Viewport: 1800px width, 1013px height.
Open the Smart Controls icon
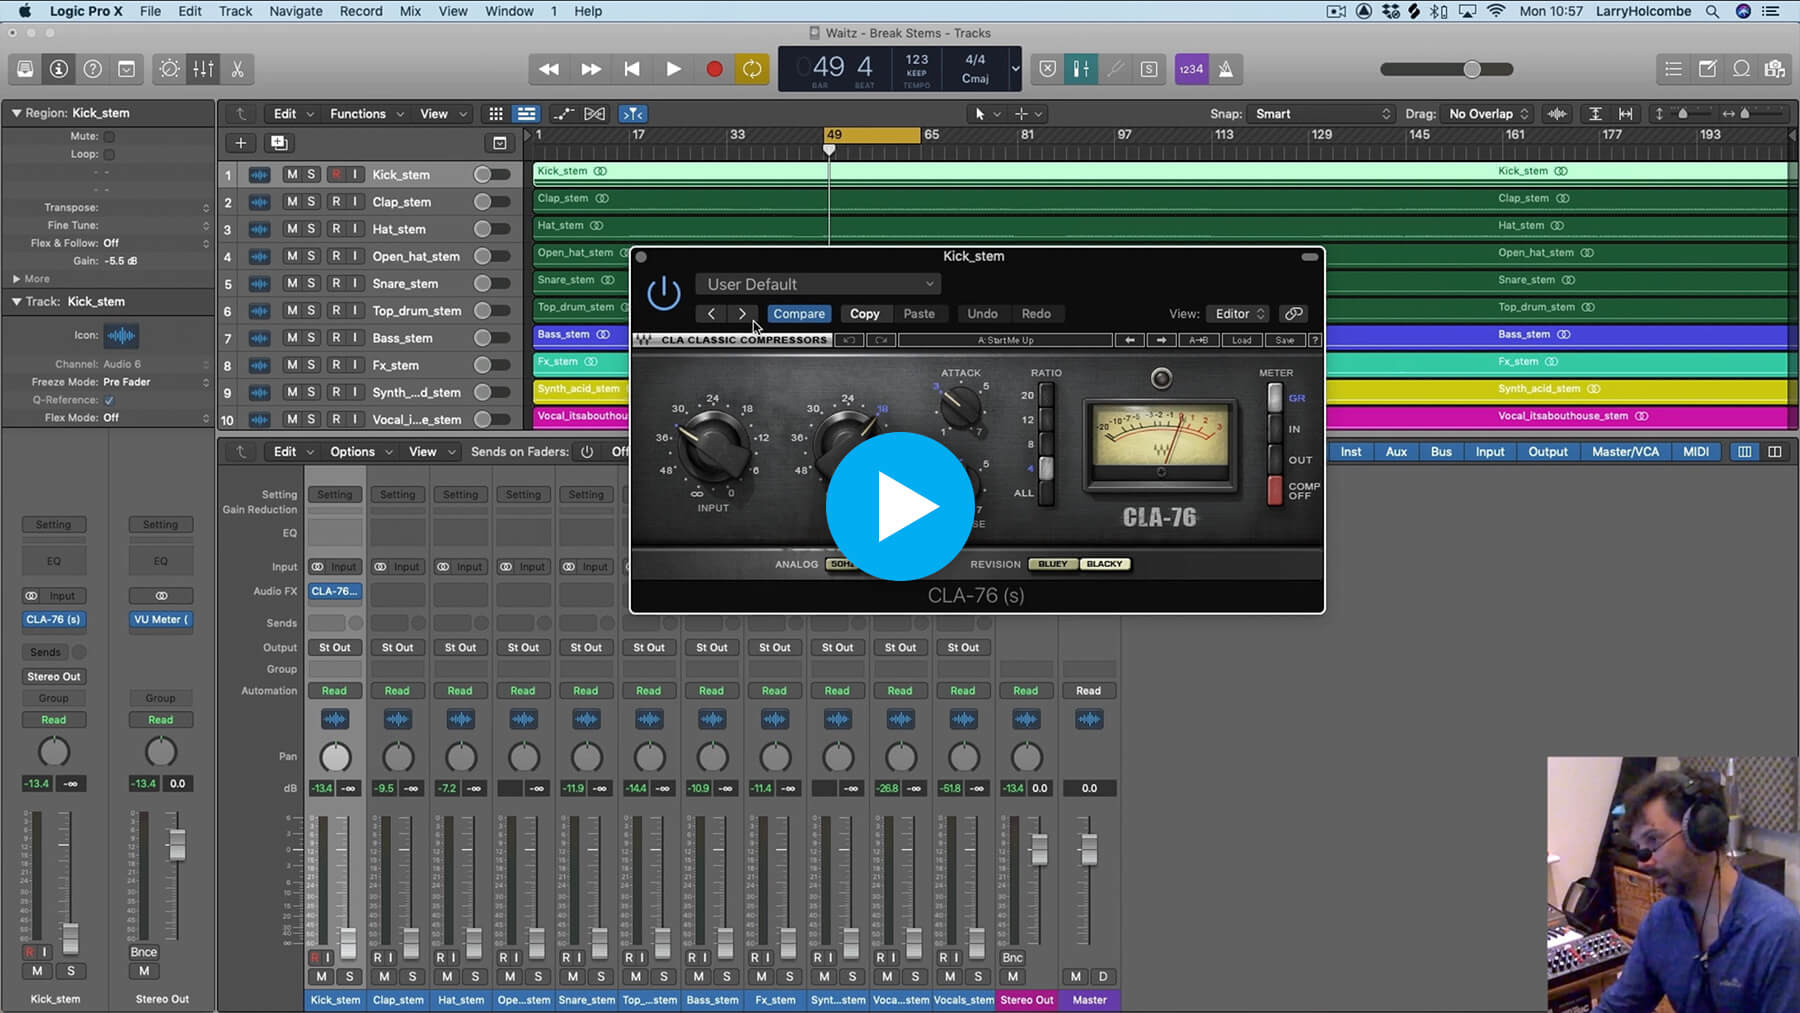(x=170, y=69)
